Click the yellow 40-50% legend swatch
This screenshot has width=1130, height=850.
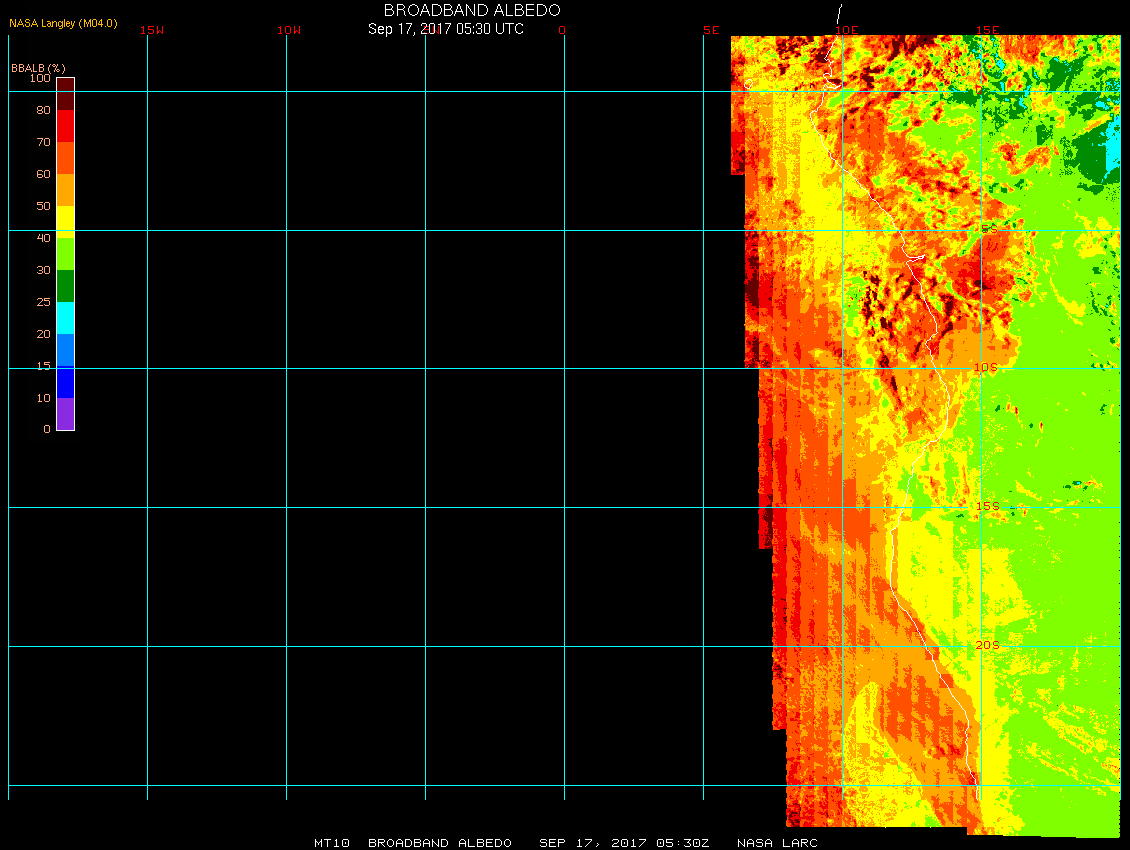coord(65,220)
